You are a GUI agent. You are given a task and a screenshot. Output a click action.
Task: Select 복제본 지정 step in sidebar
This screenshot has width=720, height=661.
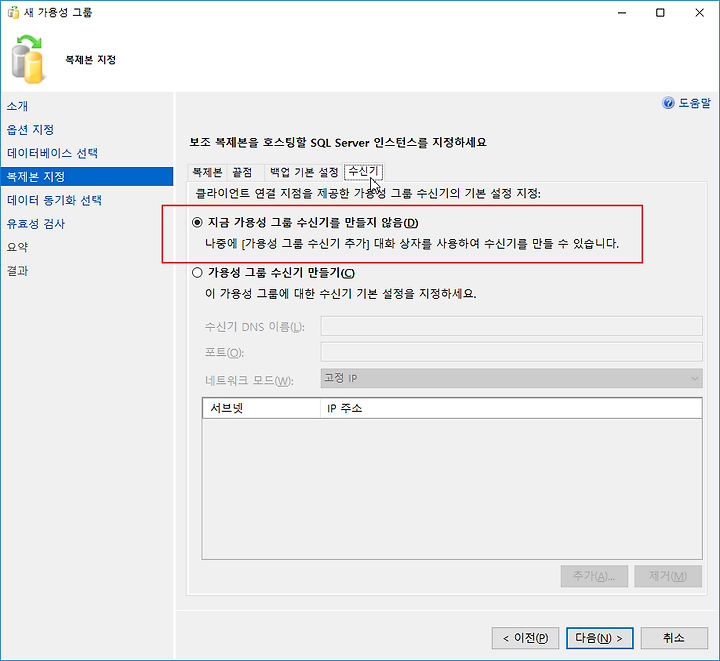pos(87,177)
